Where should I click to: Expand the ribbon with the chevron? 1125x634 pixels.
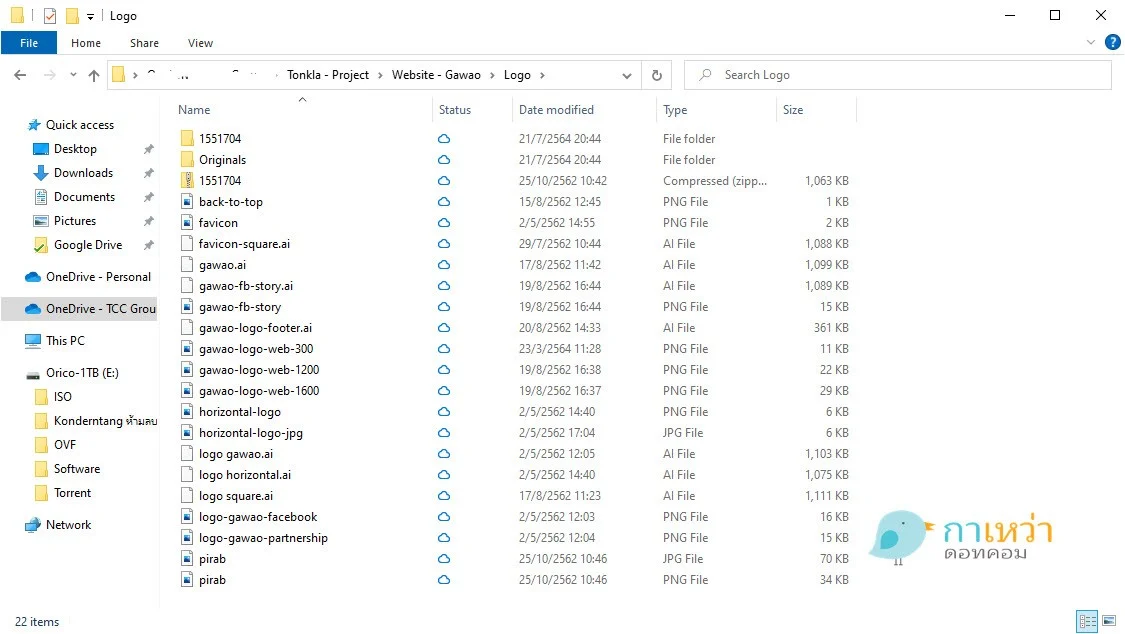click(x=1091, y=43)
